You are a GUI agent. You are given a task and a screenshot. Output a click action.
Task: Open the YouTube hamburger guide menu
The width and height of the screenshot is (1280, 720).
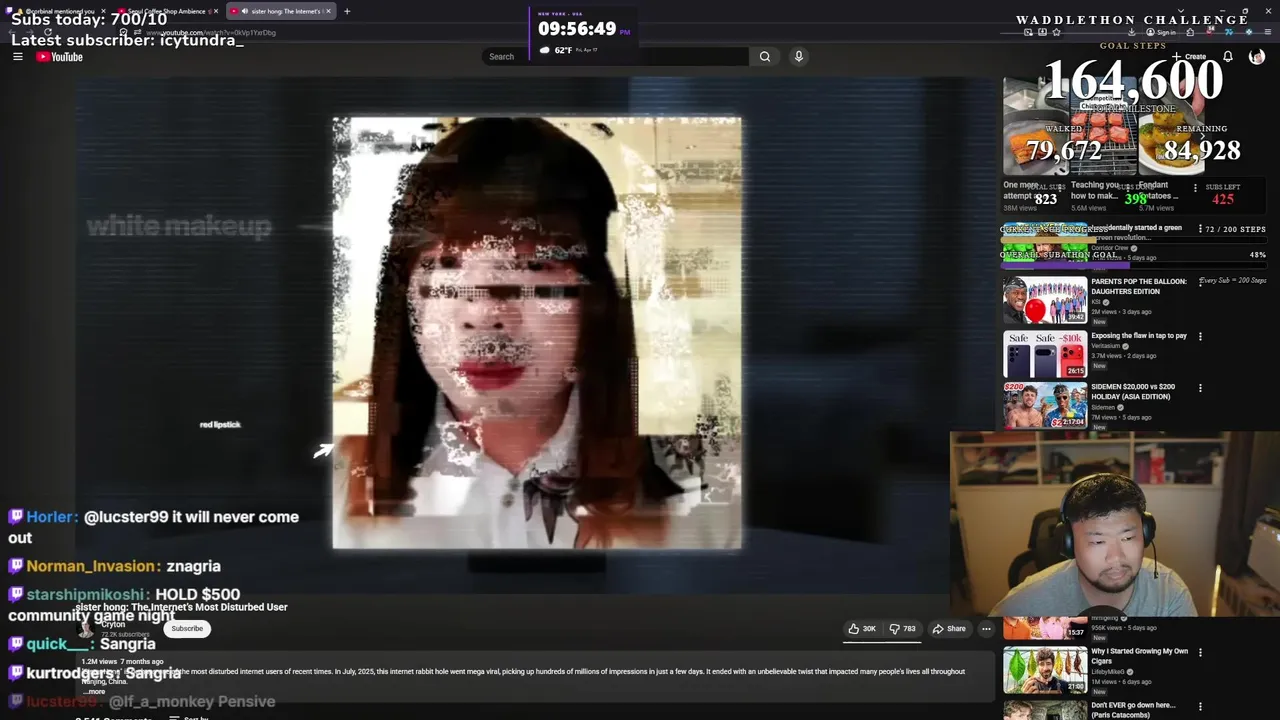(17, 57)
